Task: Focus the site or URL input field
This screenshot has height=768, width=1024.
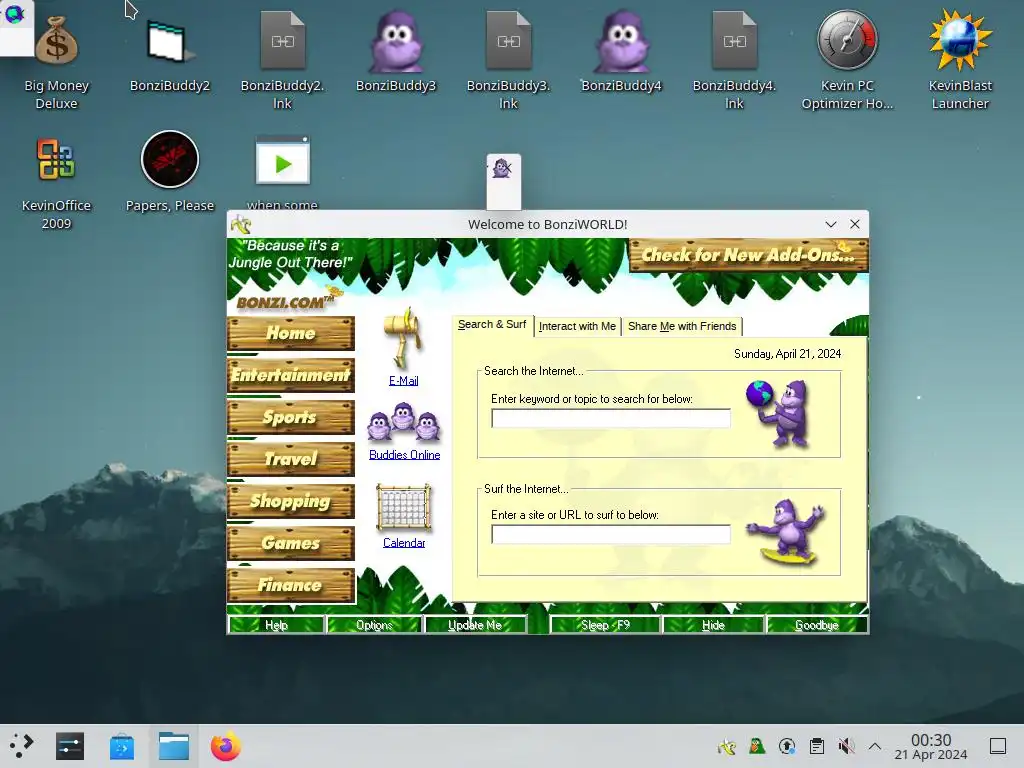Action: click(611, 534)
